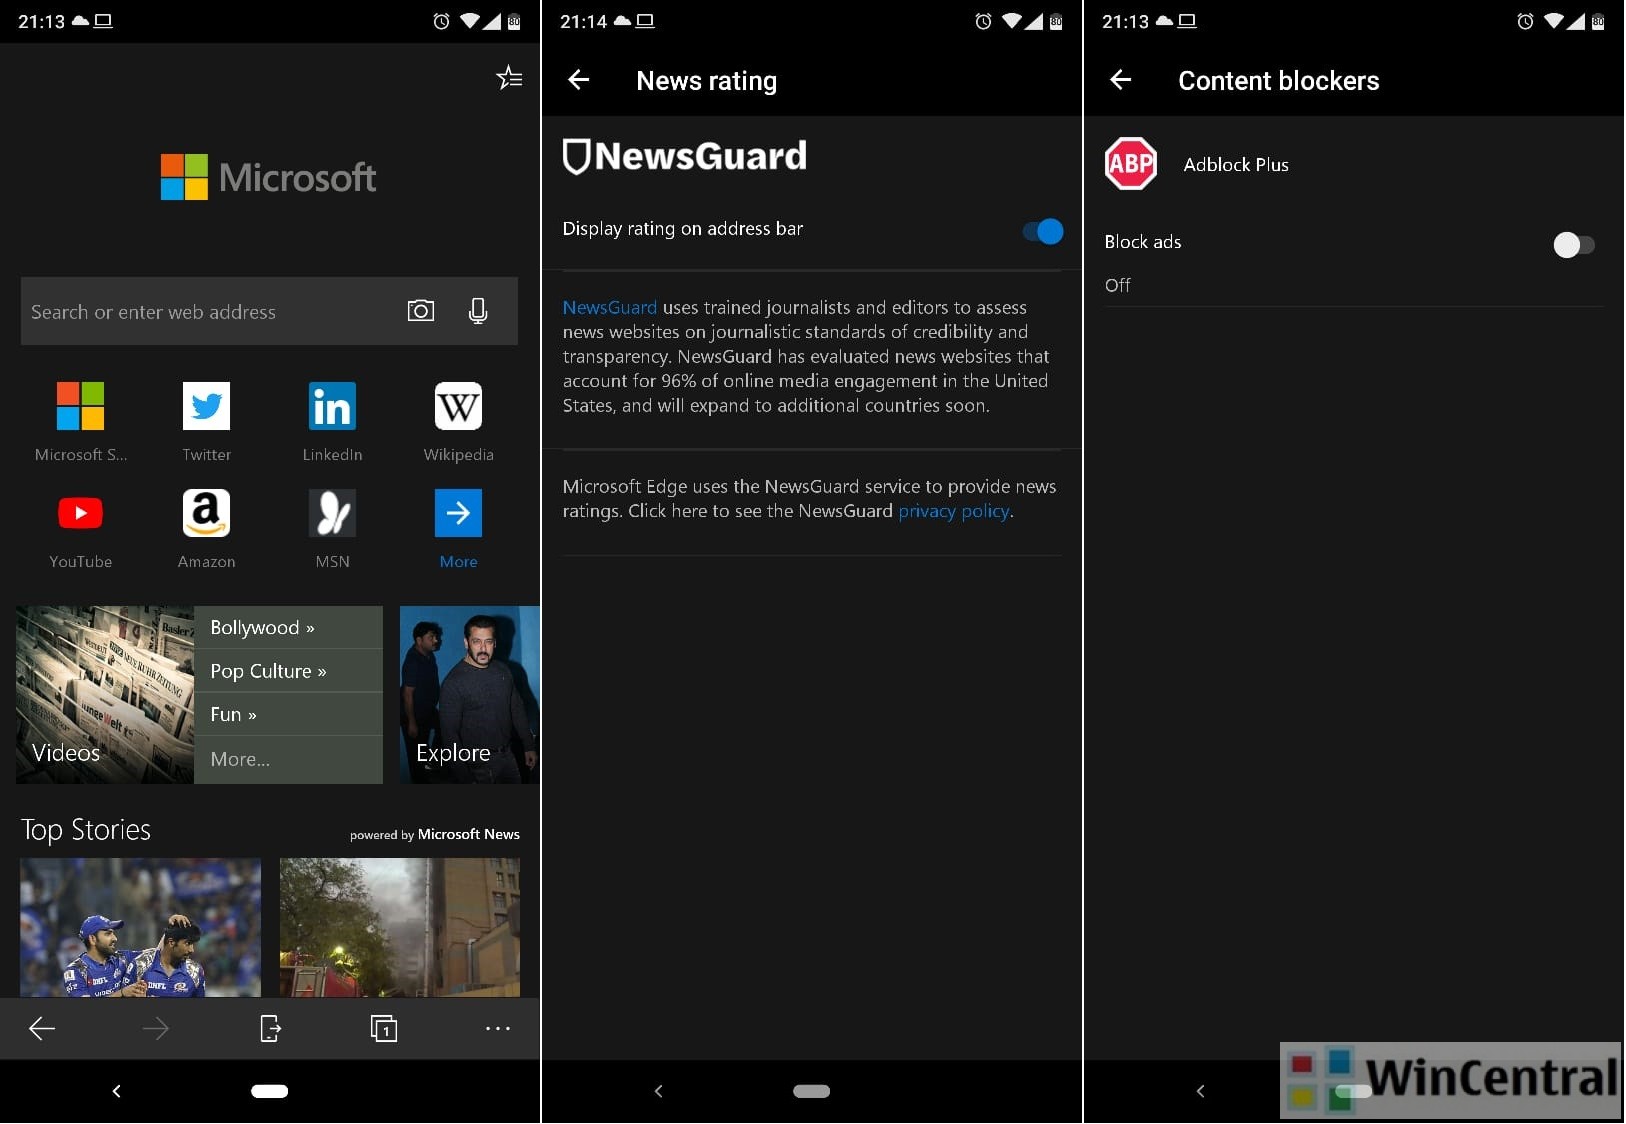This screenshot has height=1124, width=1626.
Task: Open the LinkedIn shortcut
Action: coord(331,407)
